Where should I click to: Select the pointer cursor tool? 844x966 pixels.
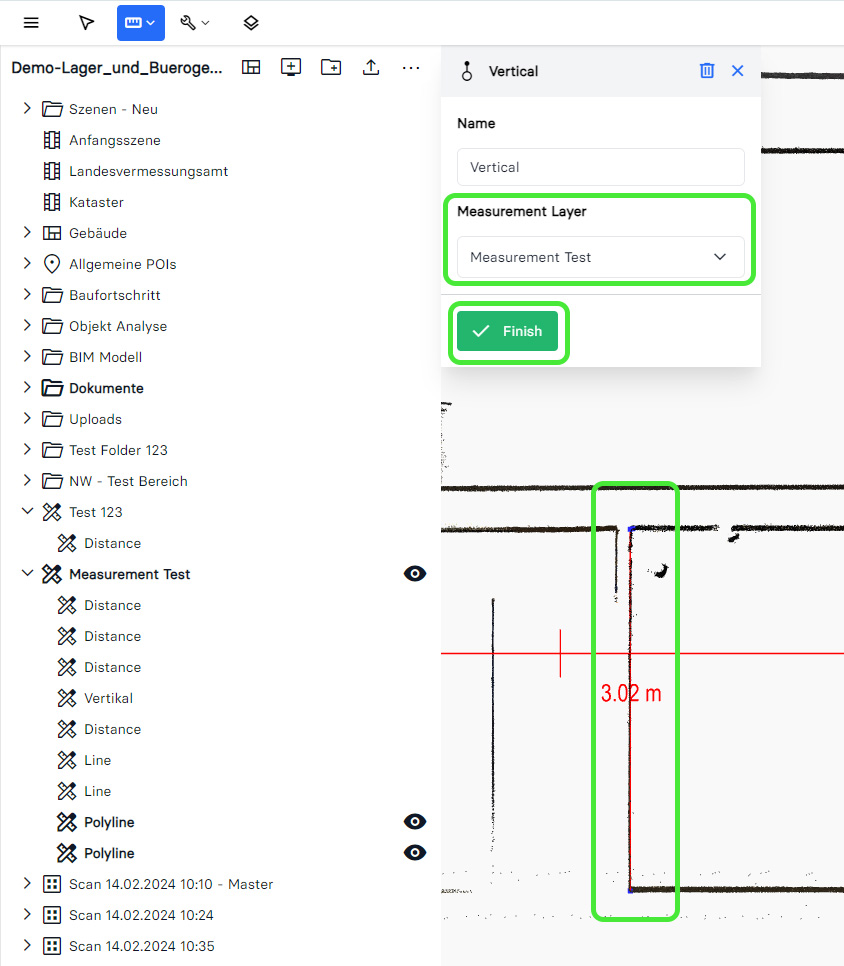pos(87,23)
